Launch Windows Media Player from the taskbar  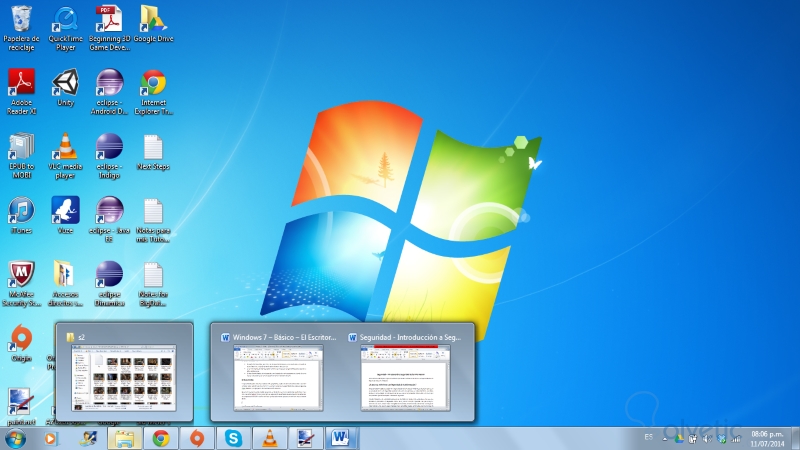click(x=51, y=439)
